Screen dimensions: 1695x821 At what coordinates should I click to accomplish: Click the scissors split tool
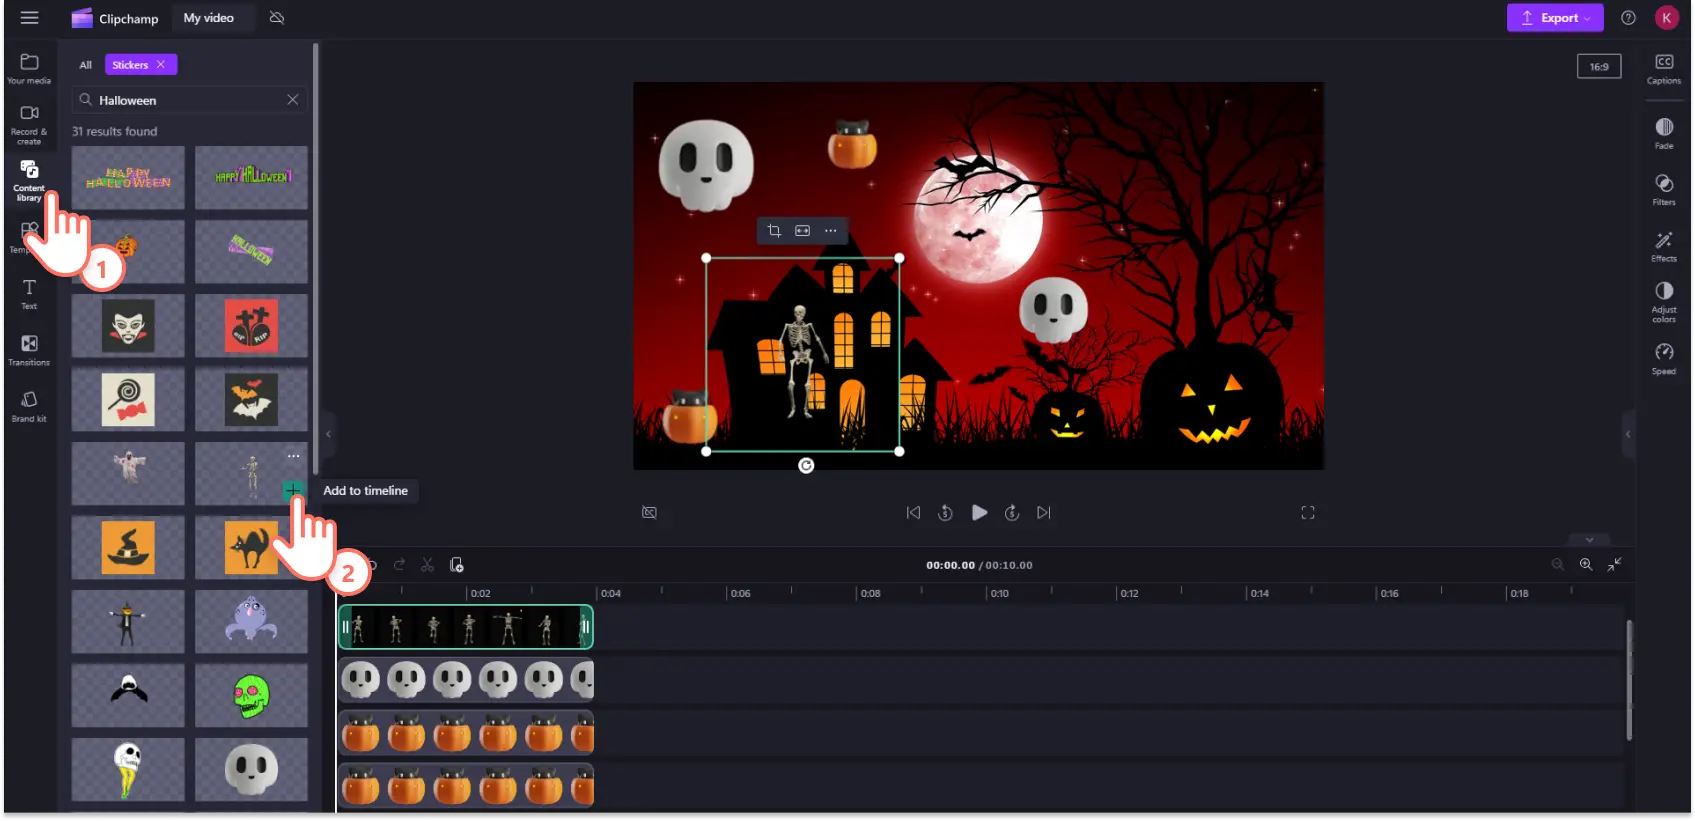click(427, 565)
